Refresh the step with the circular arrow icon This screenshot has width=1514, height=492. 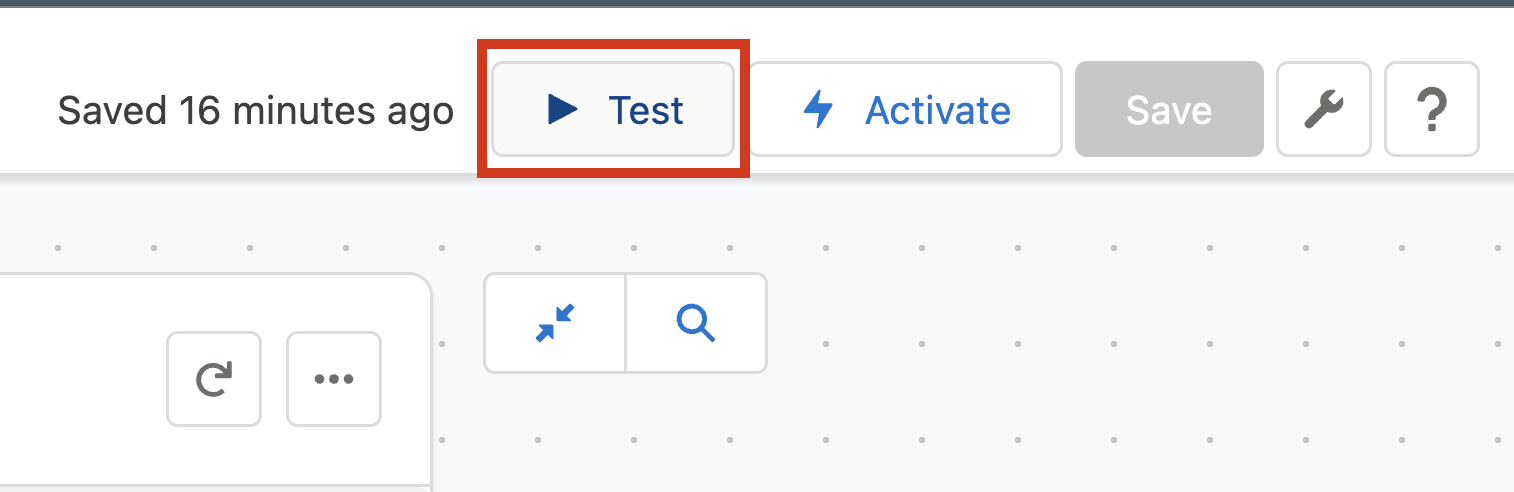(214, 379)
